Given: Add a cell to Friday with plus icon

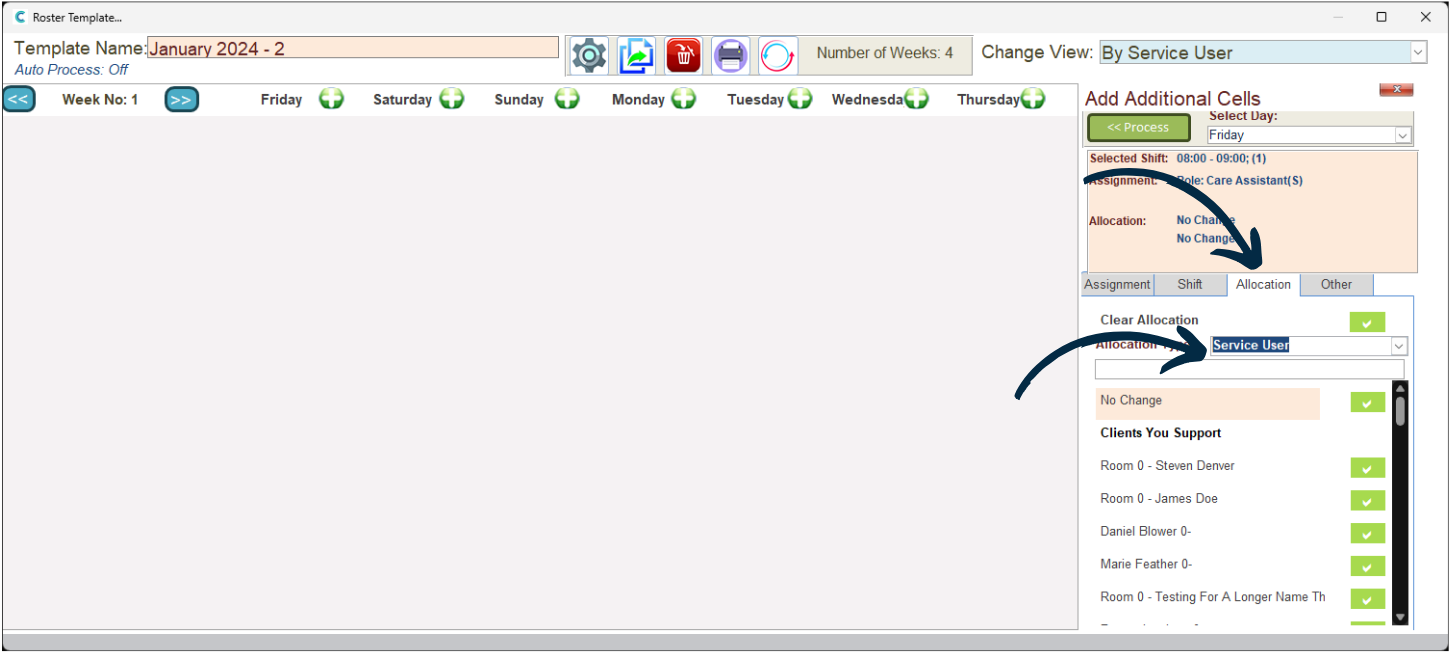Looking at the screenshot, I should (331, 99).
